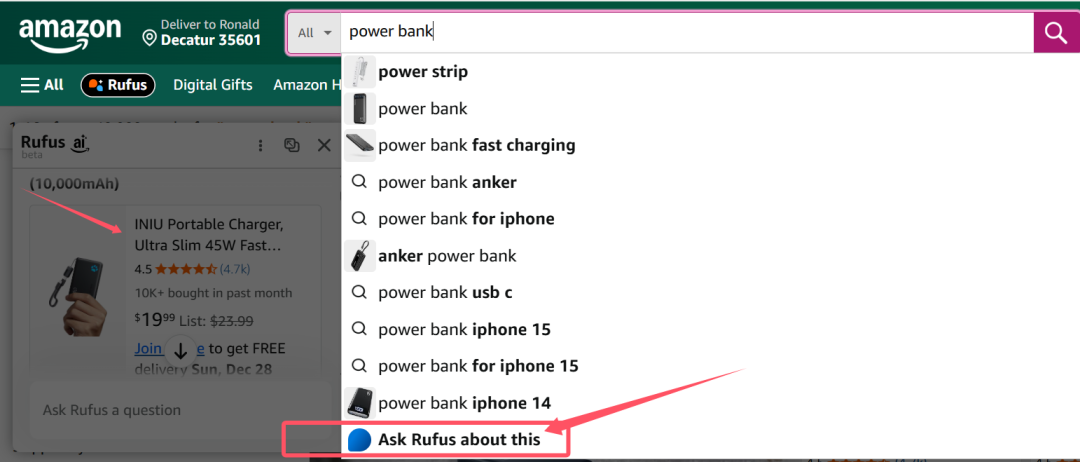Click the Ask Rufus blue bubble icon
This screenshot has height=462, width=1080.
[x=359, y=440]
